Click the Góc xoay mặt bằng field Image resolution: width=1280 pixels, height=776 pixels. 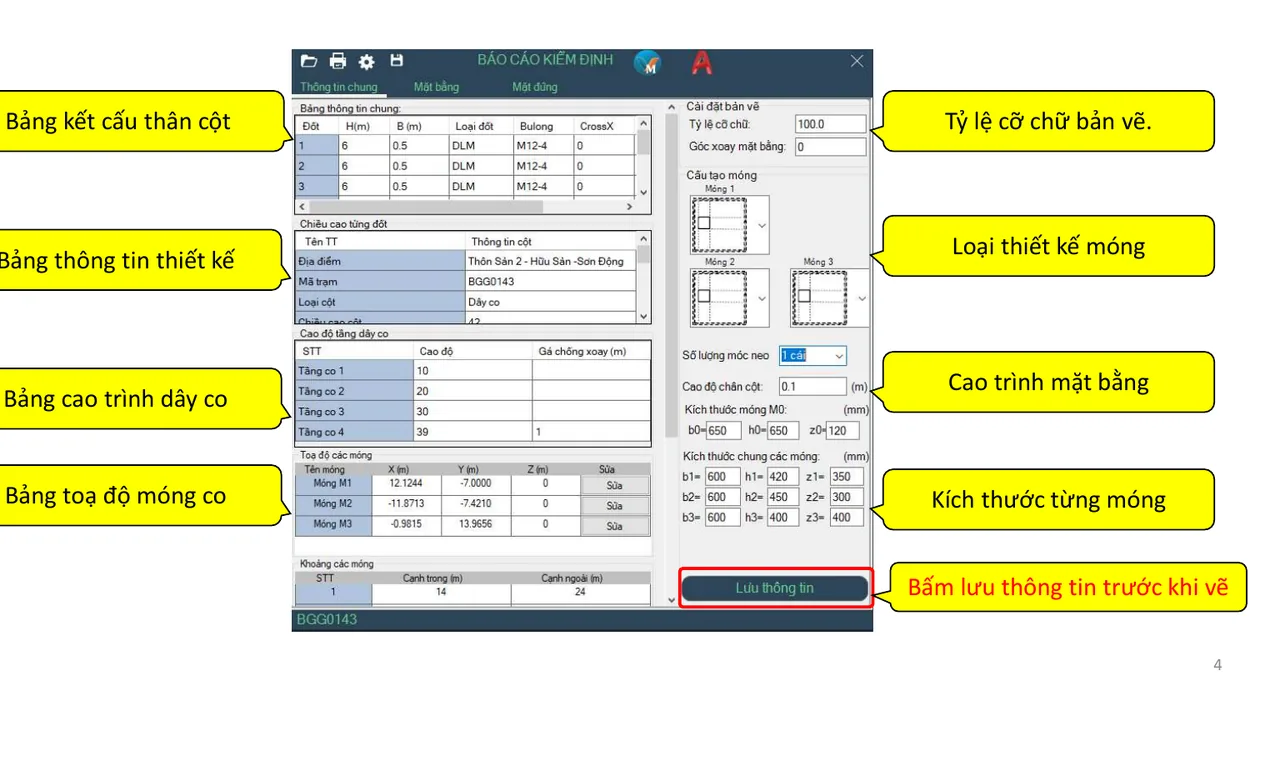[x=830, y=147]
